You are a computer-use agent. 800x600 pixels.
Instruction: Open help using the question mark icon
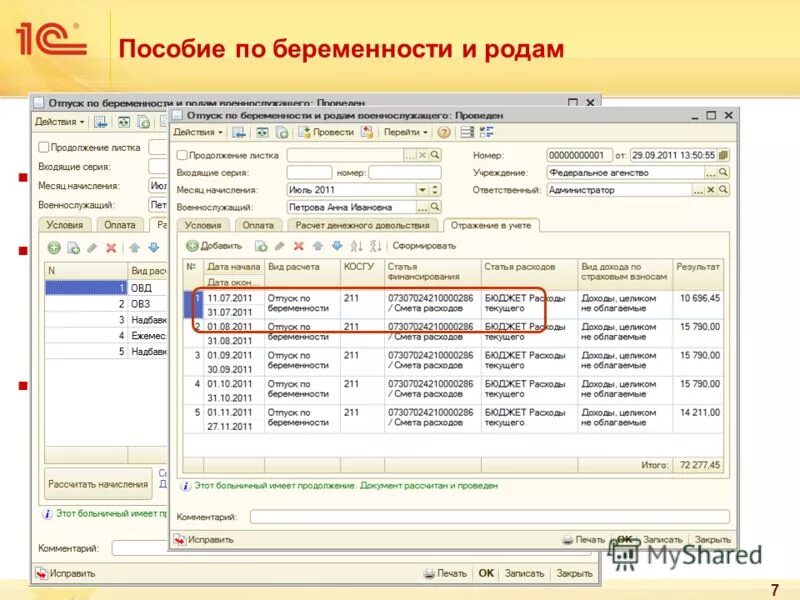pos(444,133)
